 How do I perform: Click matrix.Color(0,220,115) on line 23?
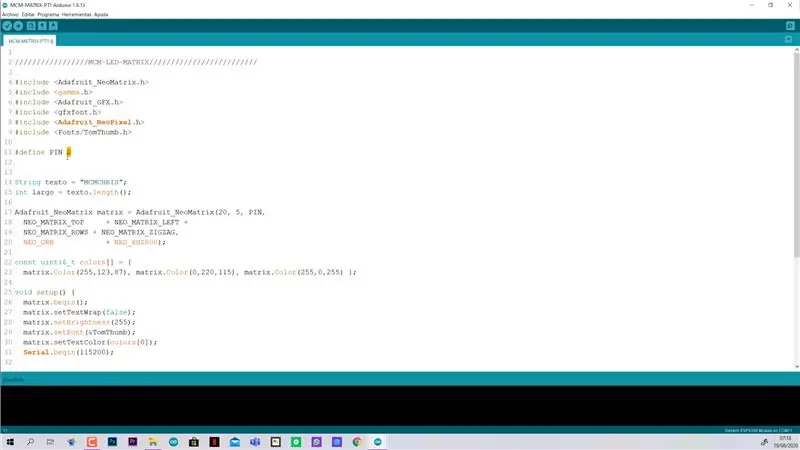point(187,272)
